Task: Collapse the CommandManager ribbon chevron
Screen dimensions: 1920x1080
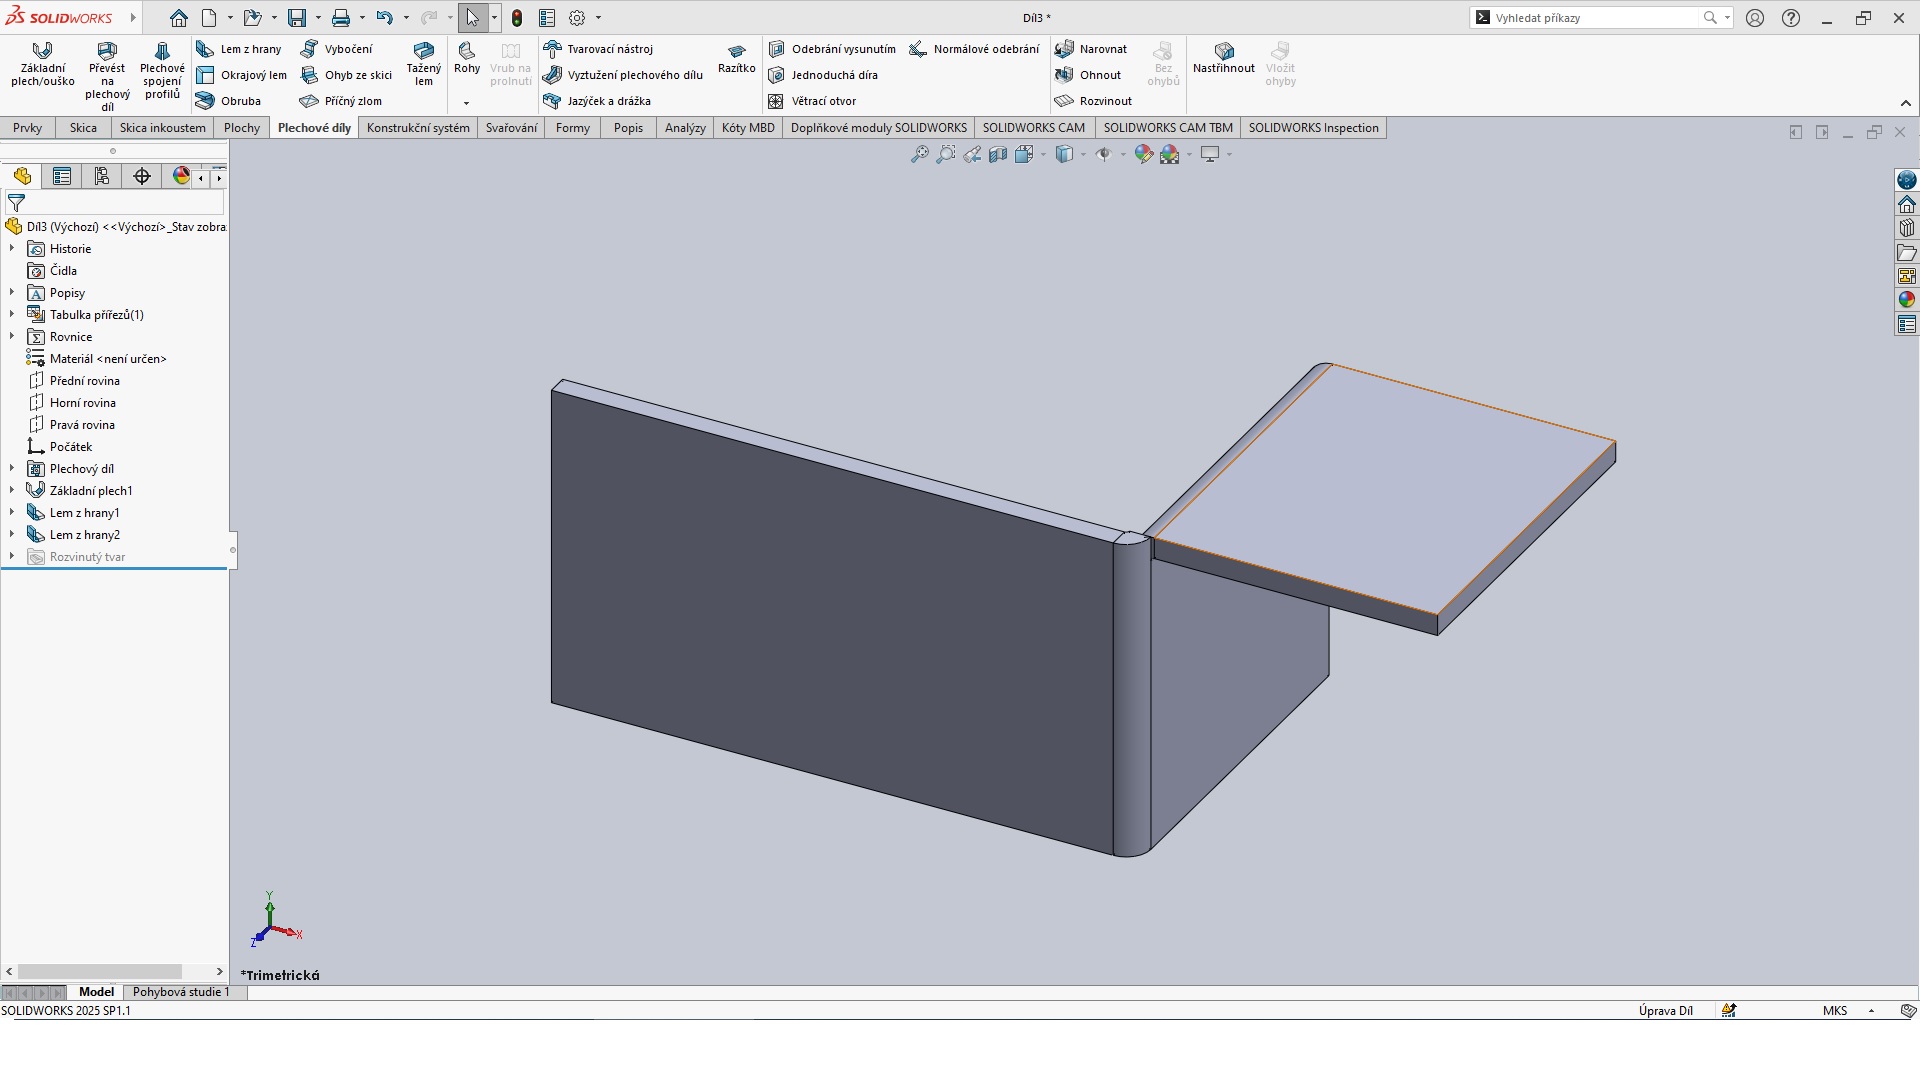Action: [1906, 103]
